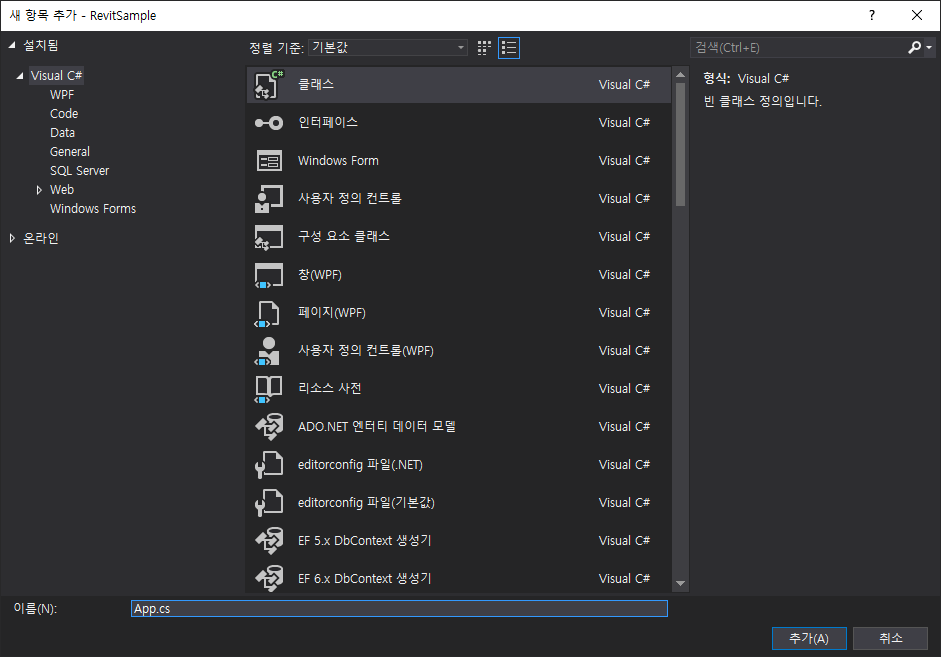Pick the 사용자 정의 컨트롤 template icon
Image resolution: width=941 pixels, height=657 pixels.
[x=268, y=199]
